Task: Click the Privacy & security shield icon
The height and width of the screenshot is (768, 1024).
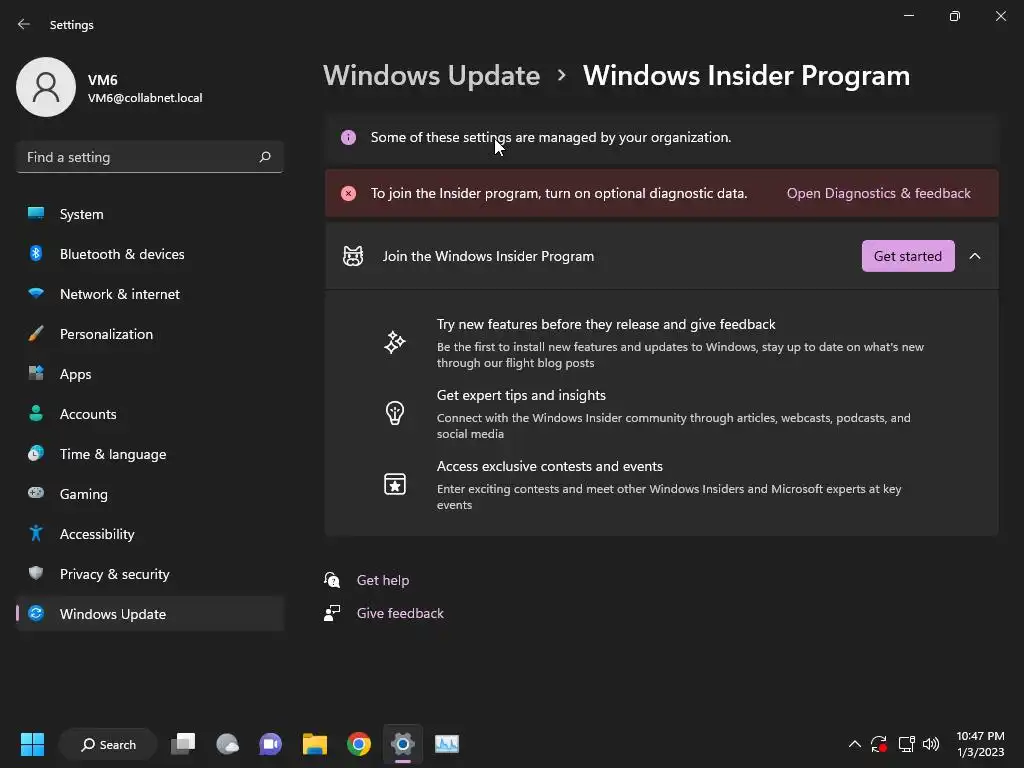Action: (x=36, y=573)
